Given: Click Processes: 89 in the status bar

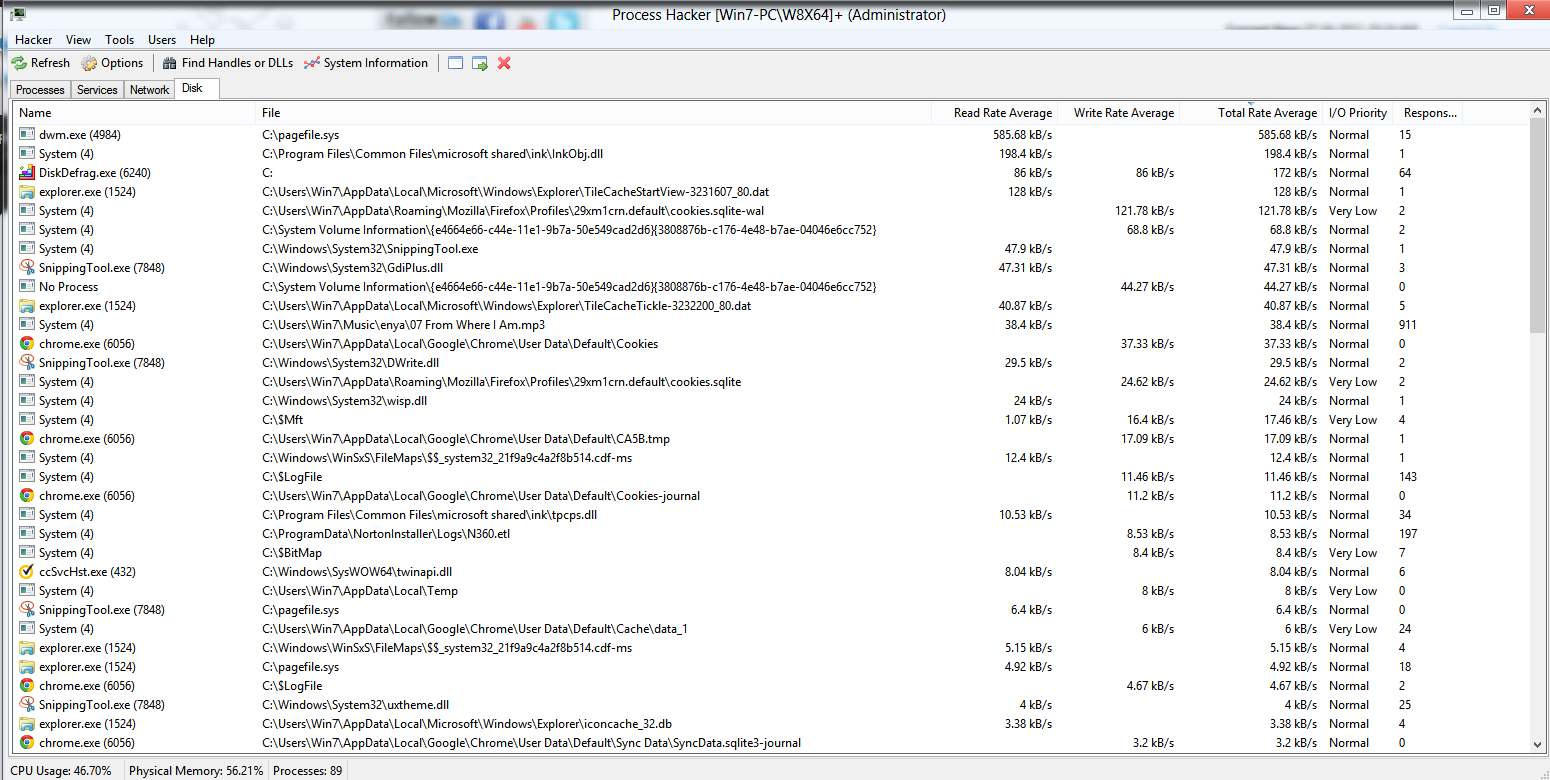Looking at the screenshot, I should pyautogui.click(x=308, y=771).
